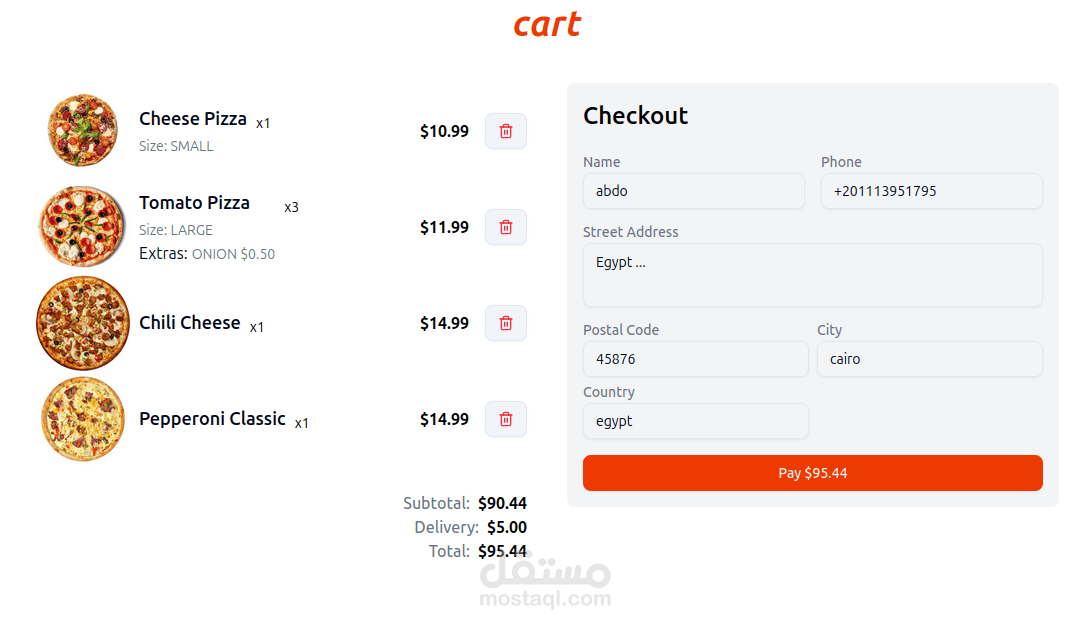Edit the Street Address text area
1092x622 pixels.
click(x=812, y=275)
